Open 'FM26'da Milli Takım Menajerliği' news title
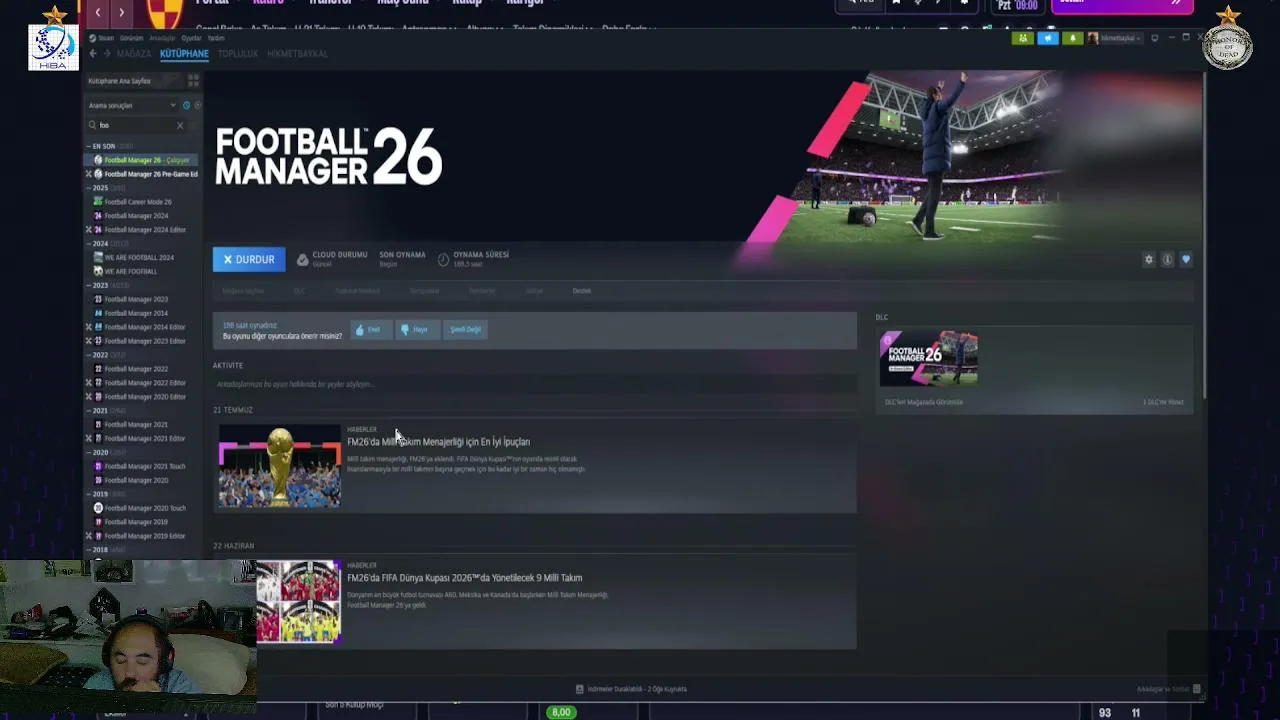 [438, 442]
